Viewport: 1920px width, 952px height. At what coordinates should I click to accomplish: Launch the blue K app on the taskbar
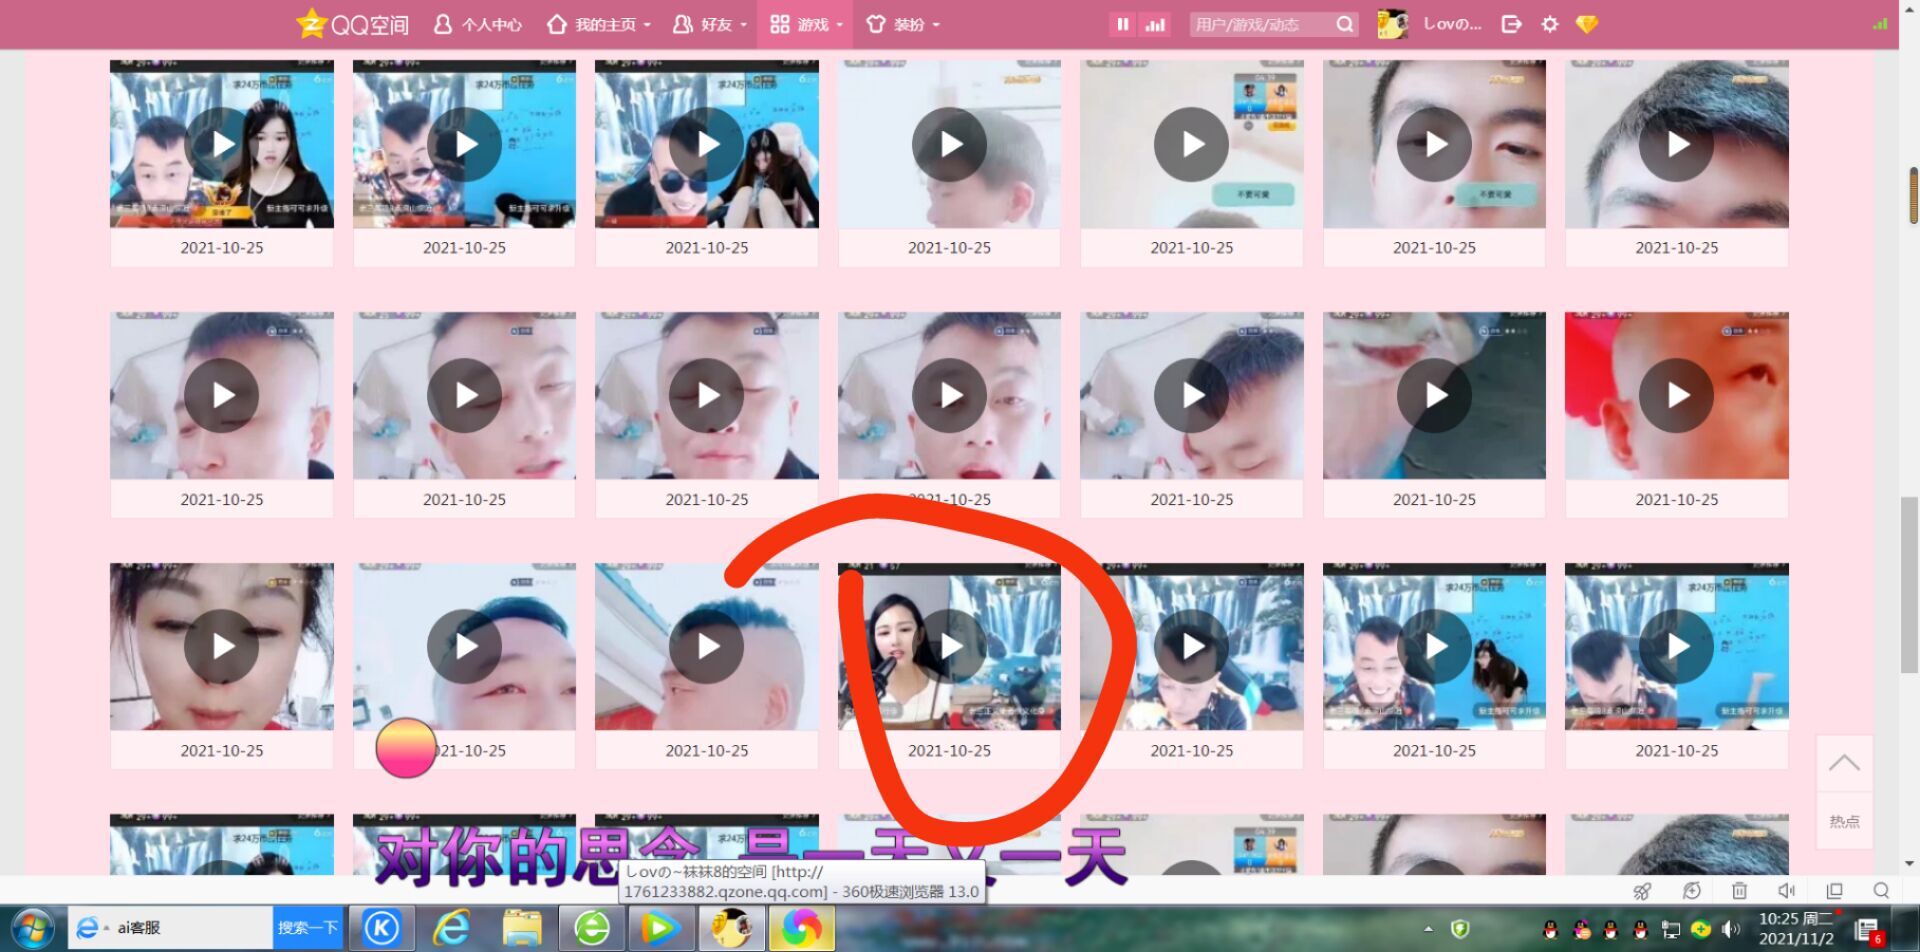tap(381, 928)
